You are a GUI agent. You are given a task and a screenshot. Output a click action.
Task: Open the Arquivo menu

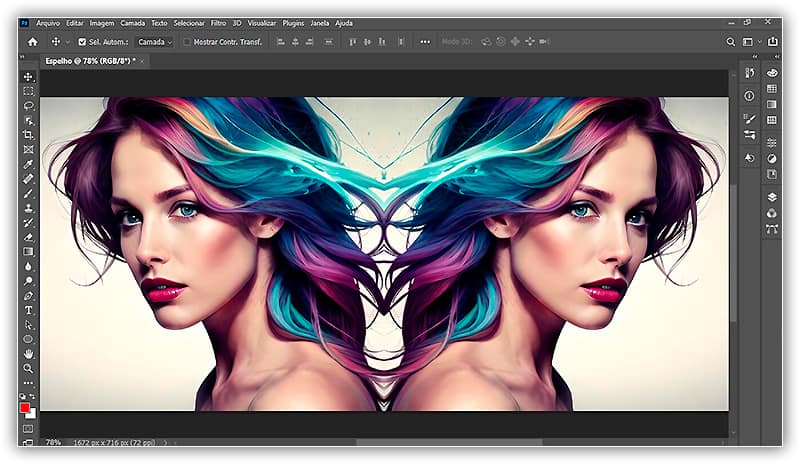coord(48,23)
